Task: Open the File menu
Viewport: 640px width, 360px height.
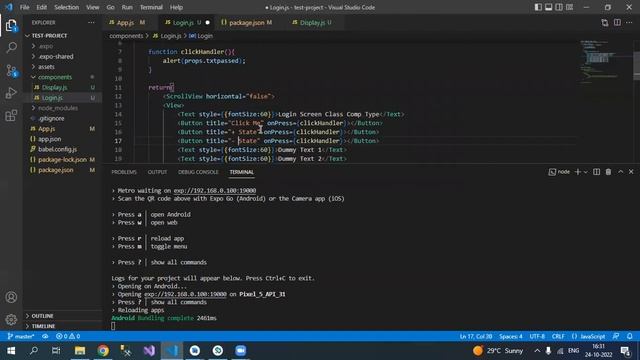Action: (x=24, y=7)
